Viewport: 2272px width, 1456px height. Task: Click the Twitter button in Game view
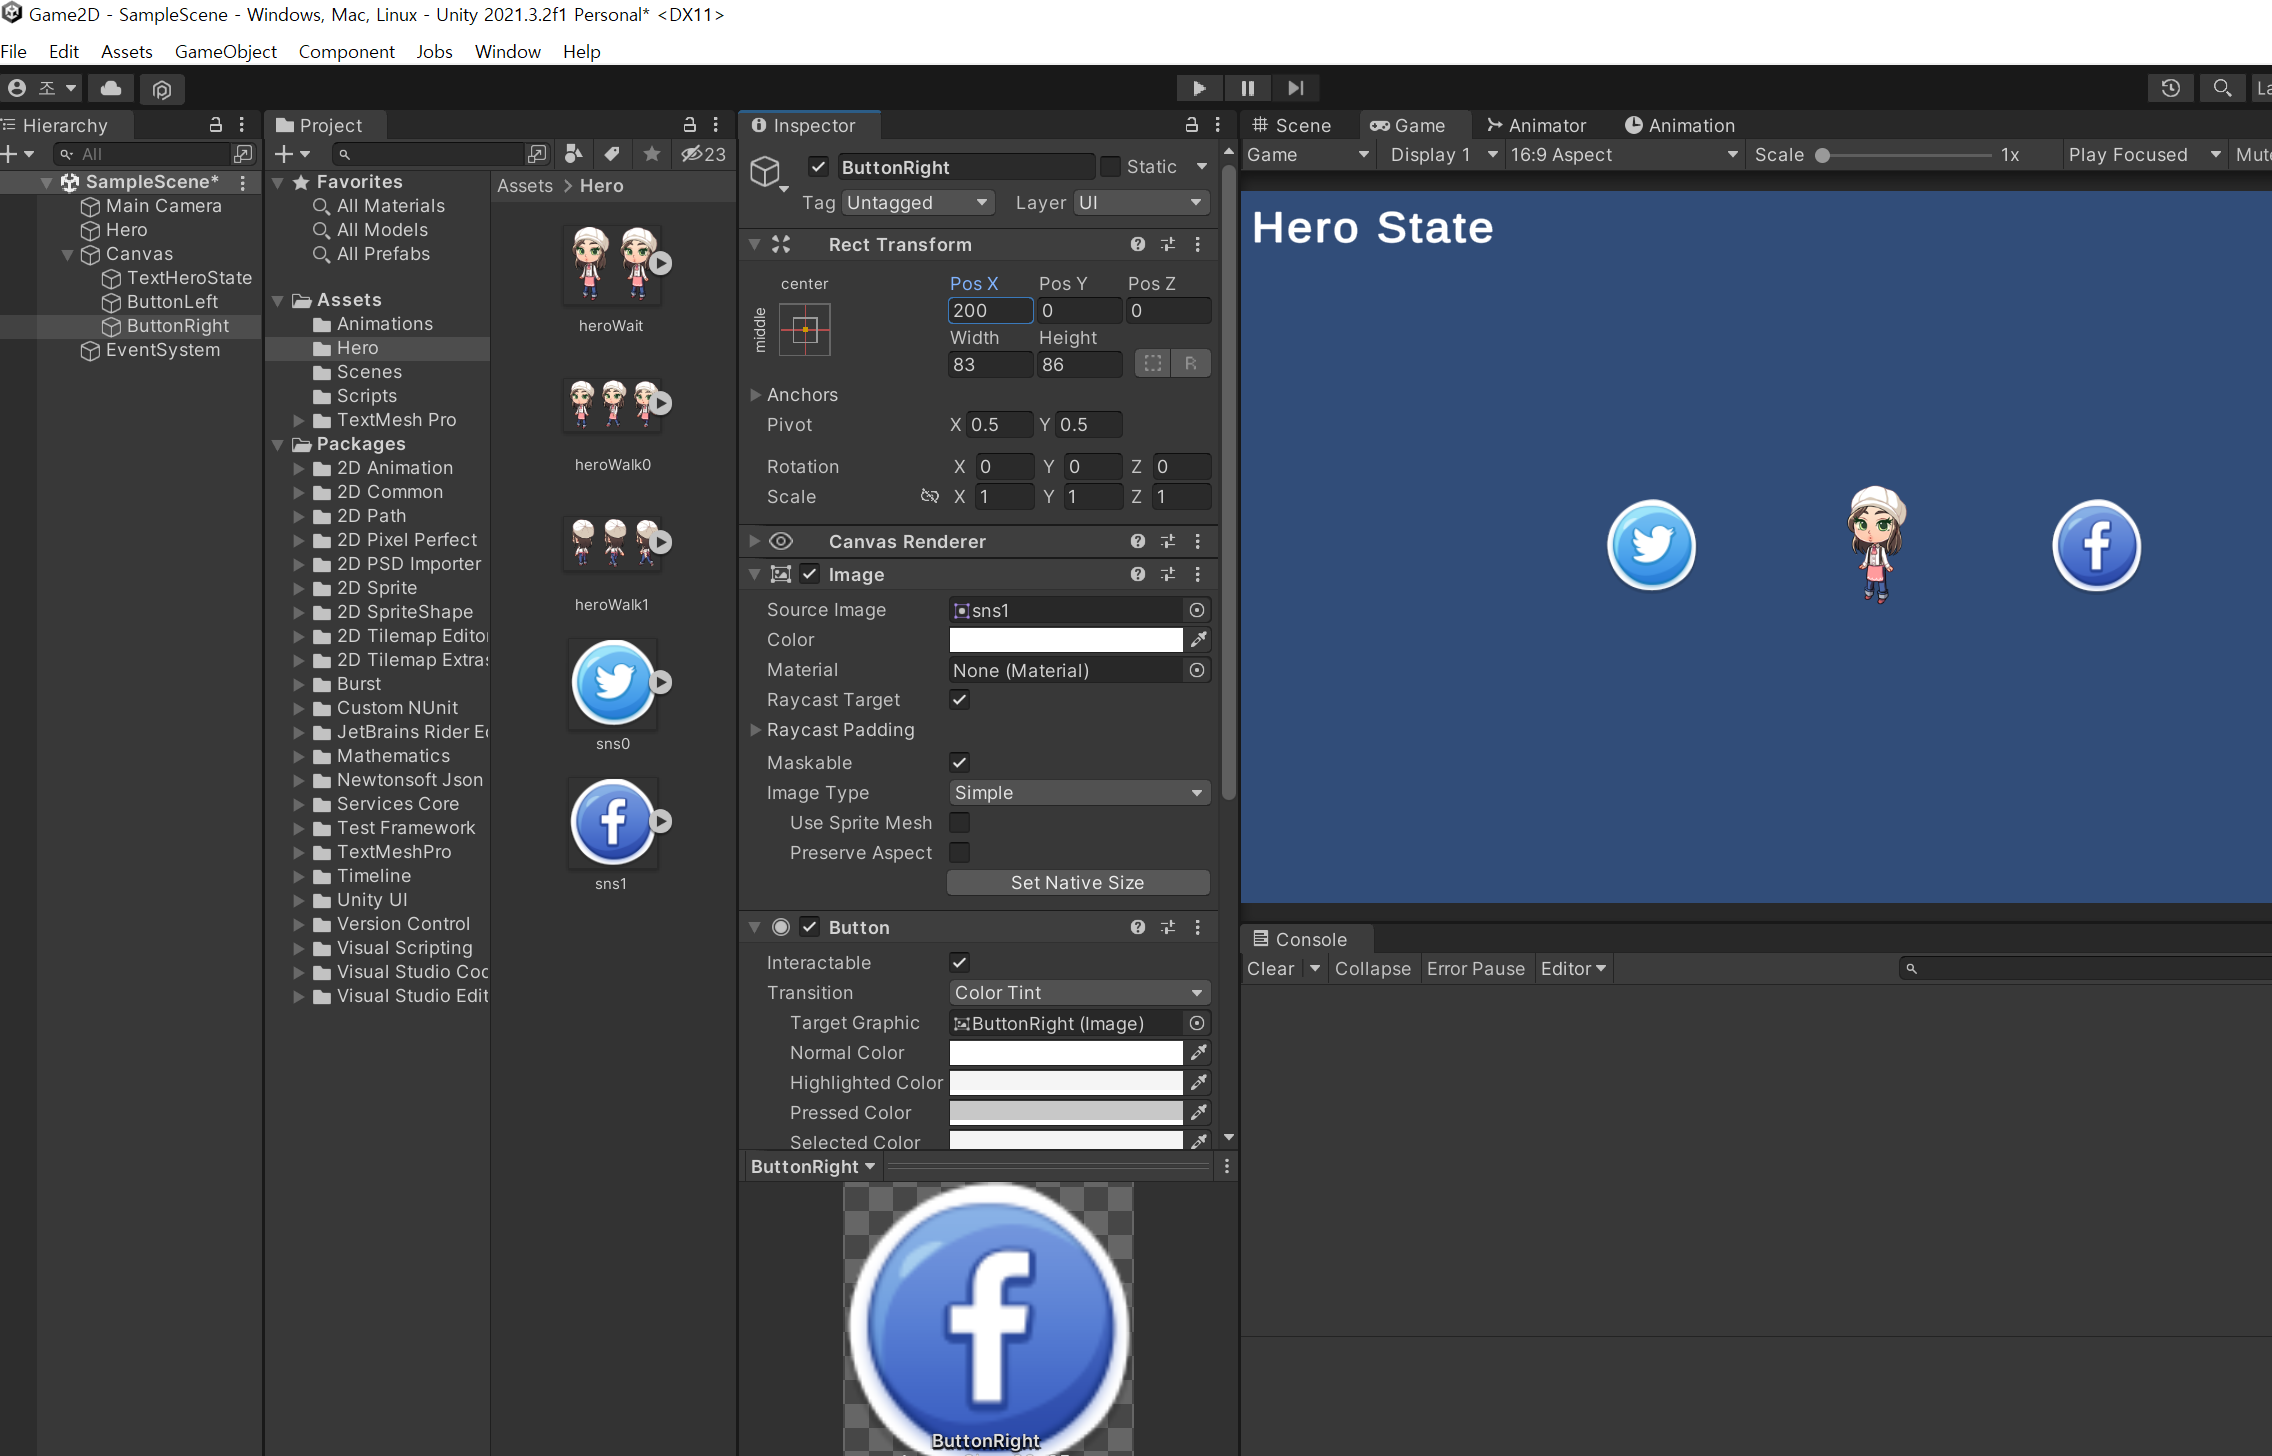coord(1652,546)
